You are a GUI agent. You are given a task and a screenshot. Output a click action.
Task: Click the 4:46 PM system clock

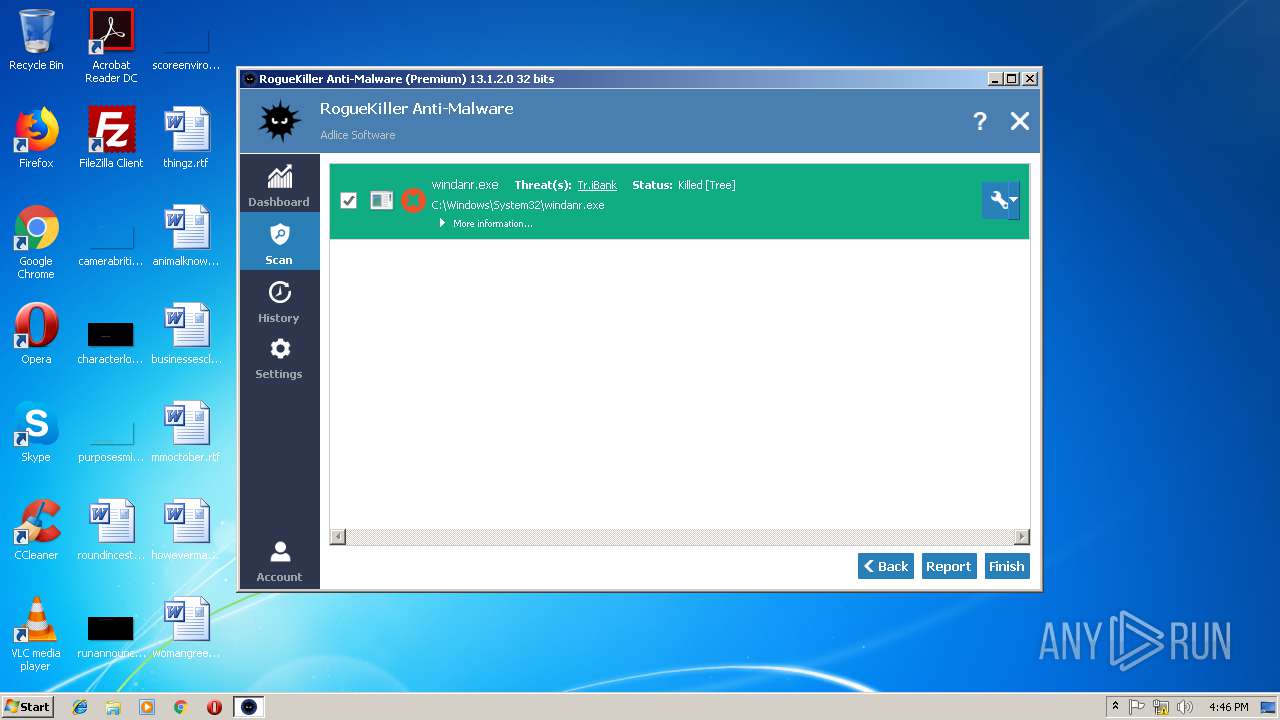click(x=1228, y=707)
